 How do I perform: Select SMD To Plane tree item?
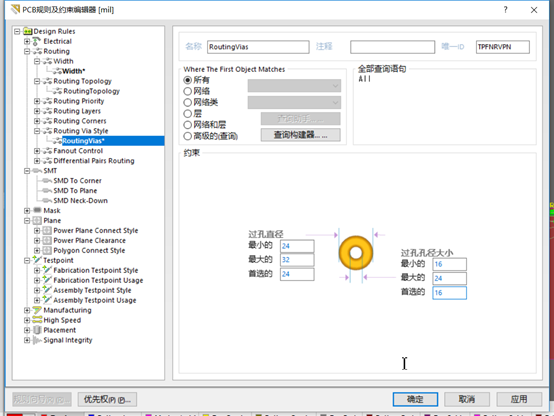(75, 191)
